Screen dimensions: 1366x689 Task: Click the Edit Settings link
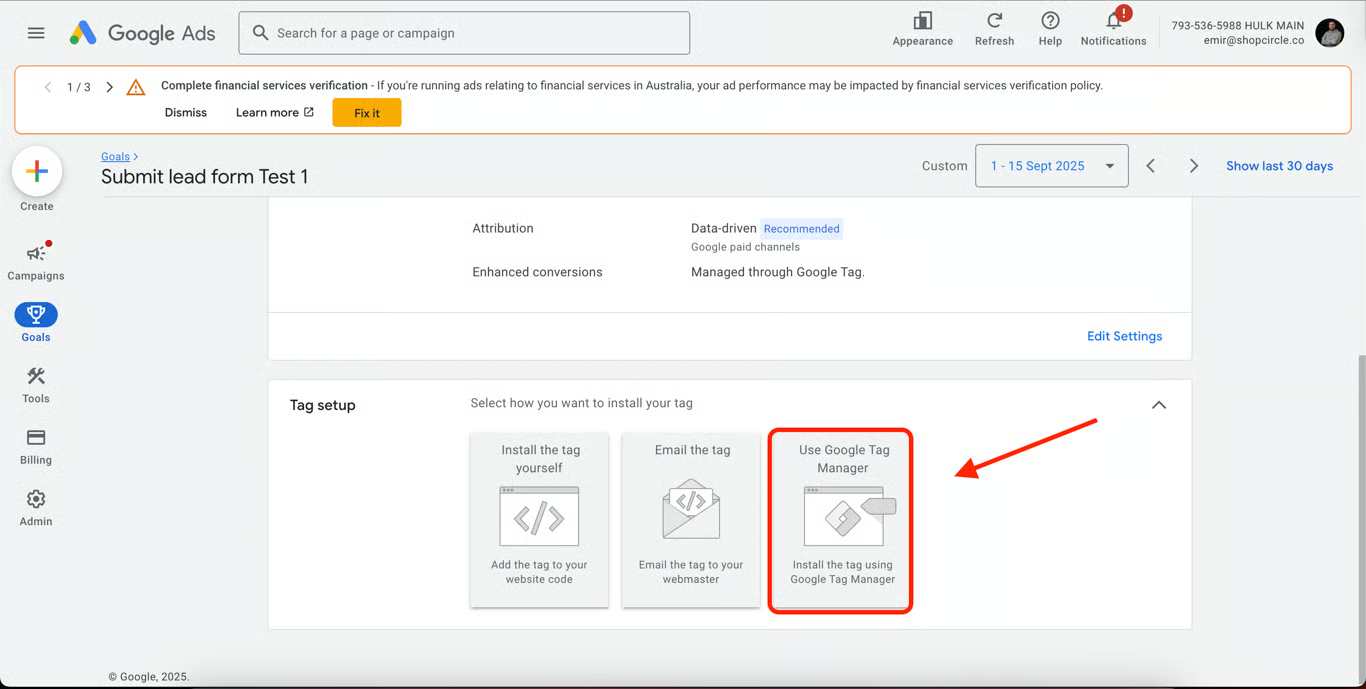(1124, 336)
